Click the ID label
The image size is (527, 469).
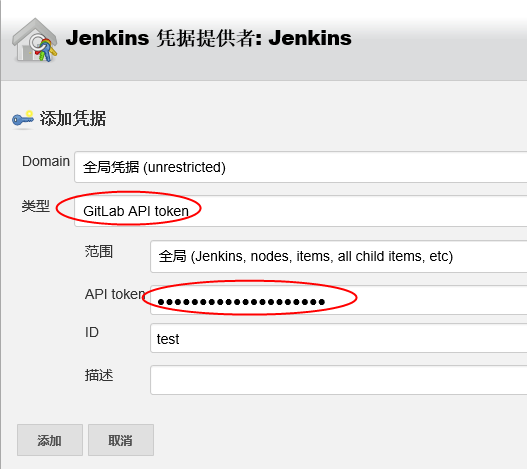pos(92,333)
